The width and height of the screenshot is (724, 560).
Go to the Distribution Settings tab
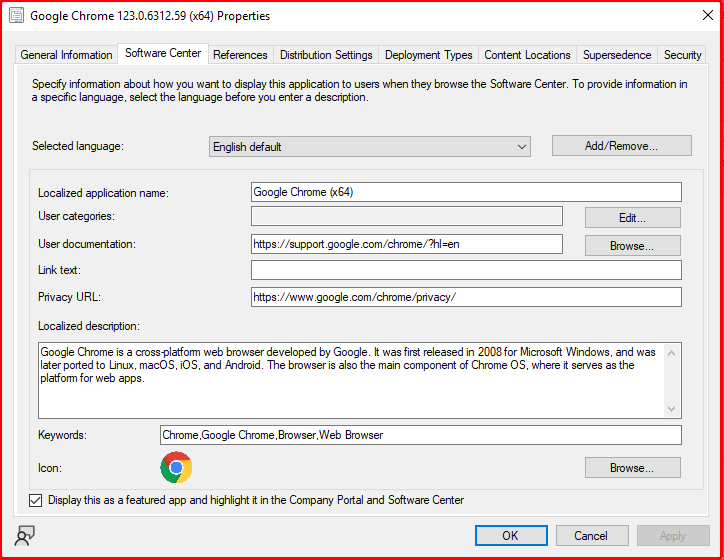coord(326,55)
